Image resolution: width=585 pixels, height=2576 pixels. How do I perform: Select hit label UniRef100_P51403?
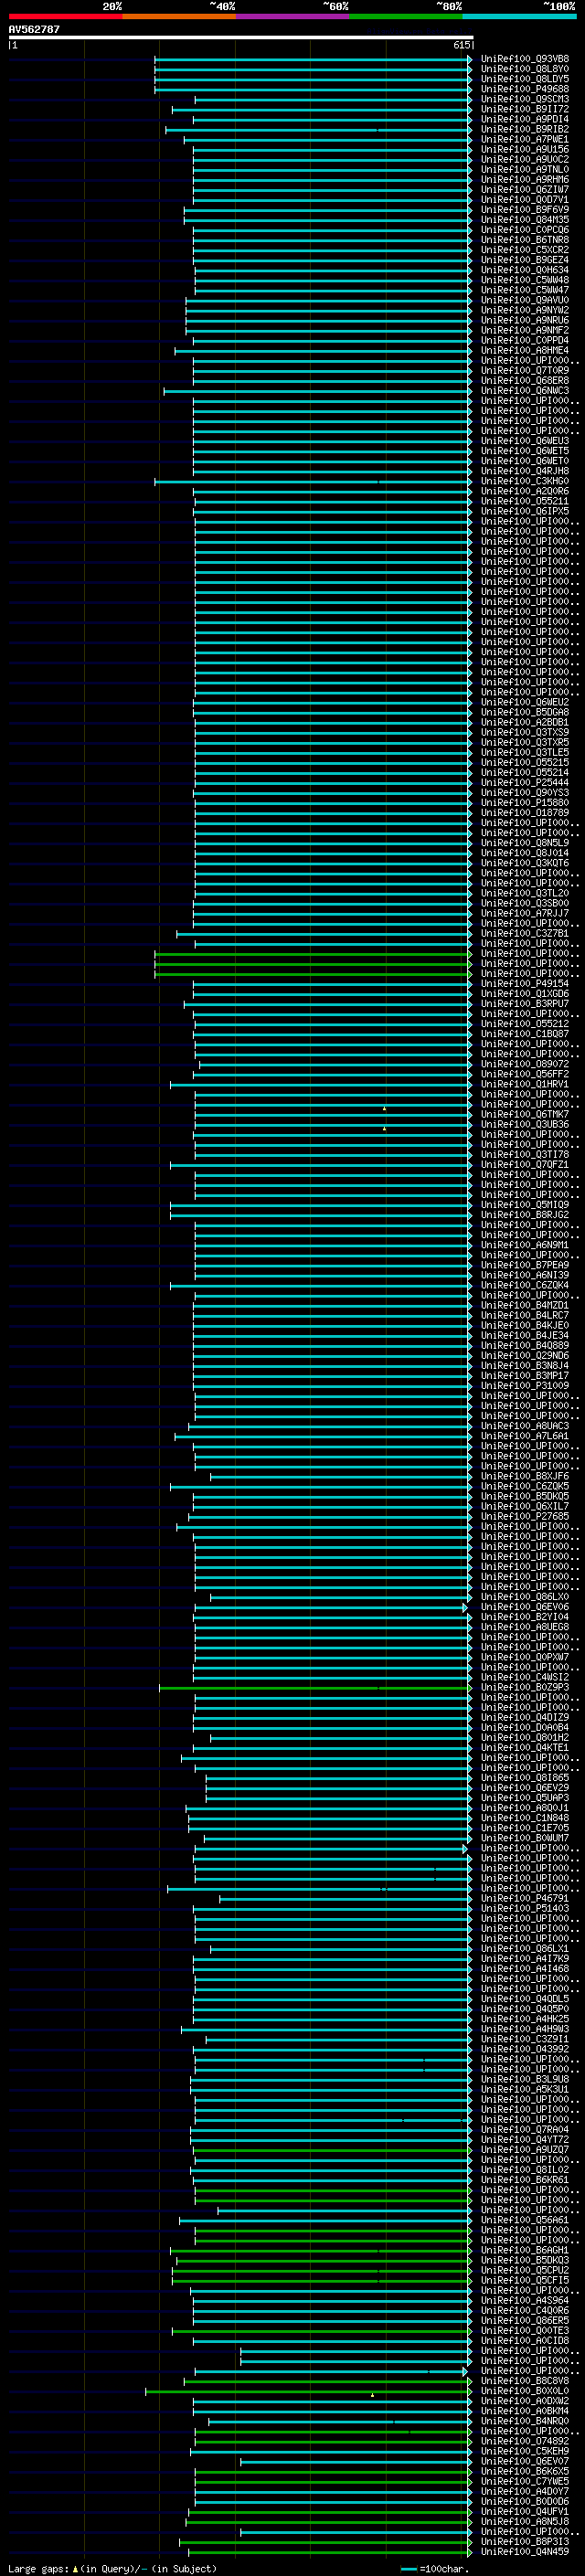(x=525, y=1908)
